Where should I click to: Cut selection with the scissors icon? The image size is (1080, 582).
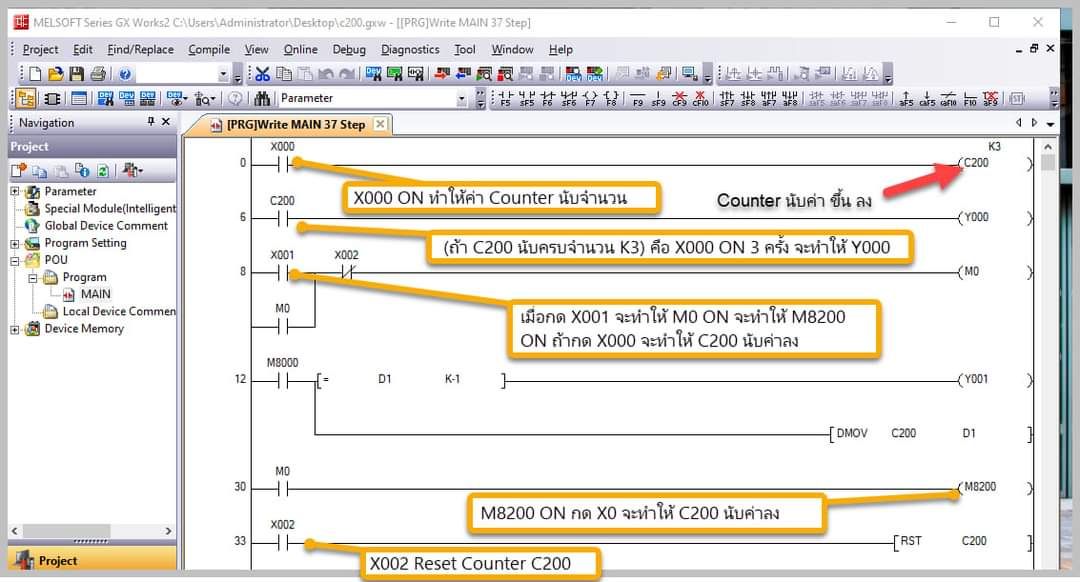pos(262,74)
